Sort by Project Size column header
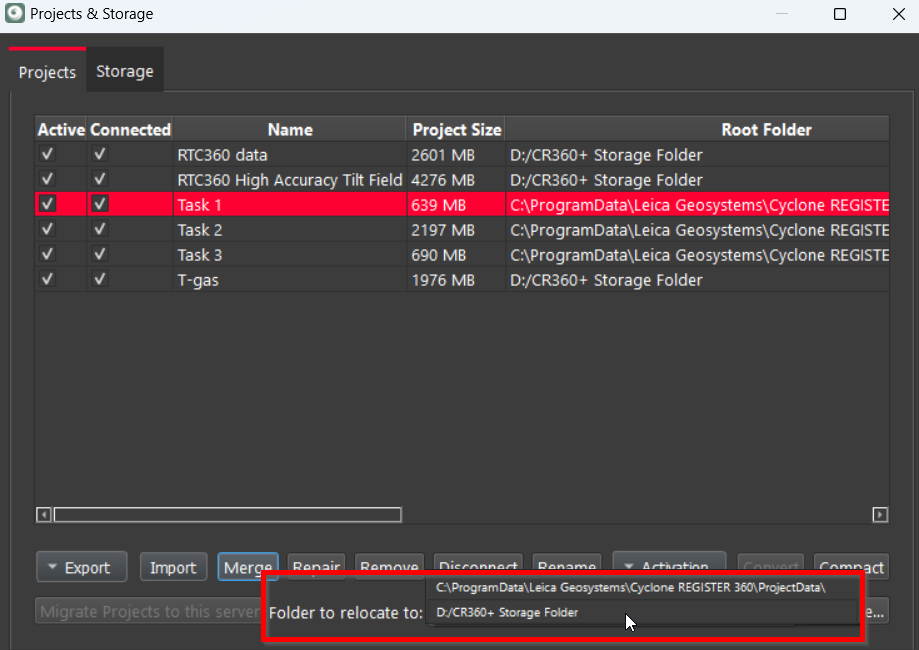 (x=456, y=130)
